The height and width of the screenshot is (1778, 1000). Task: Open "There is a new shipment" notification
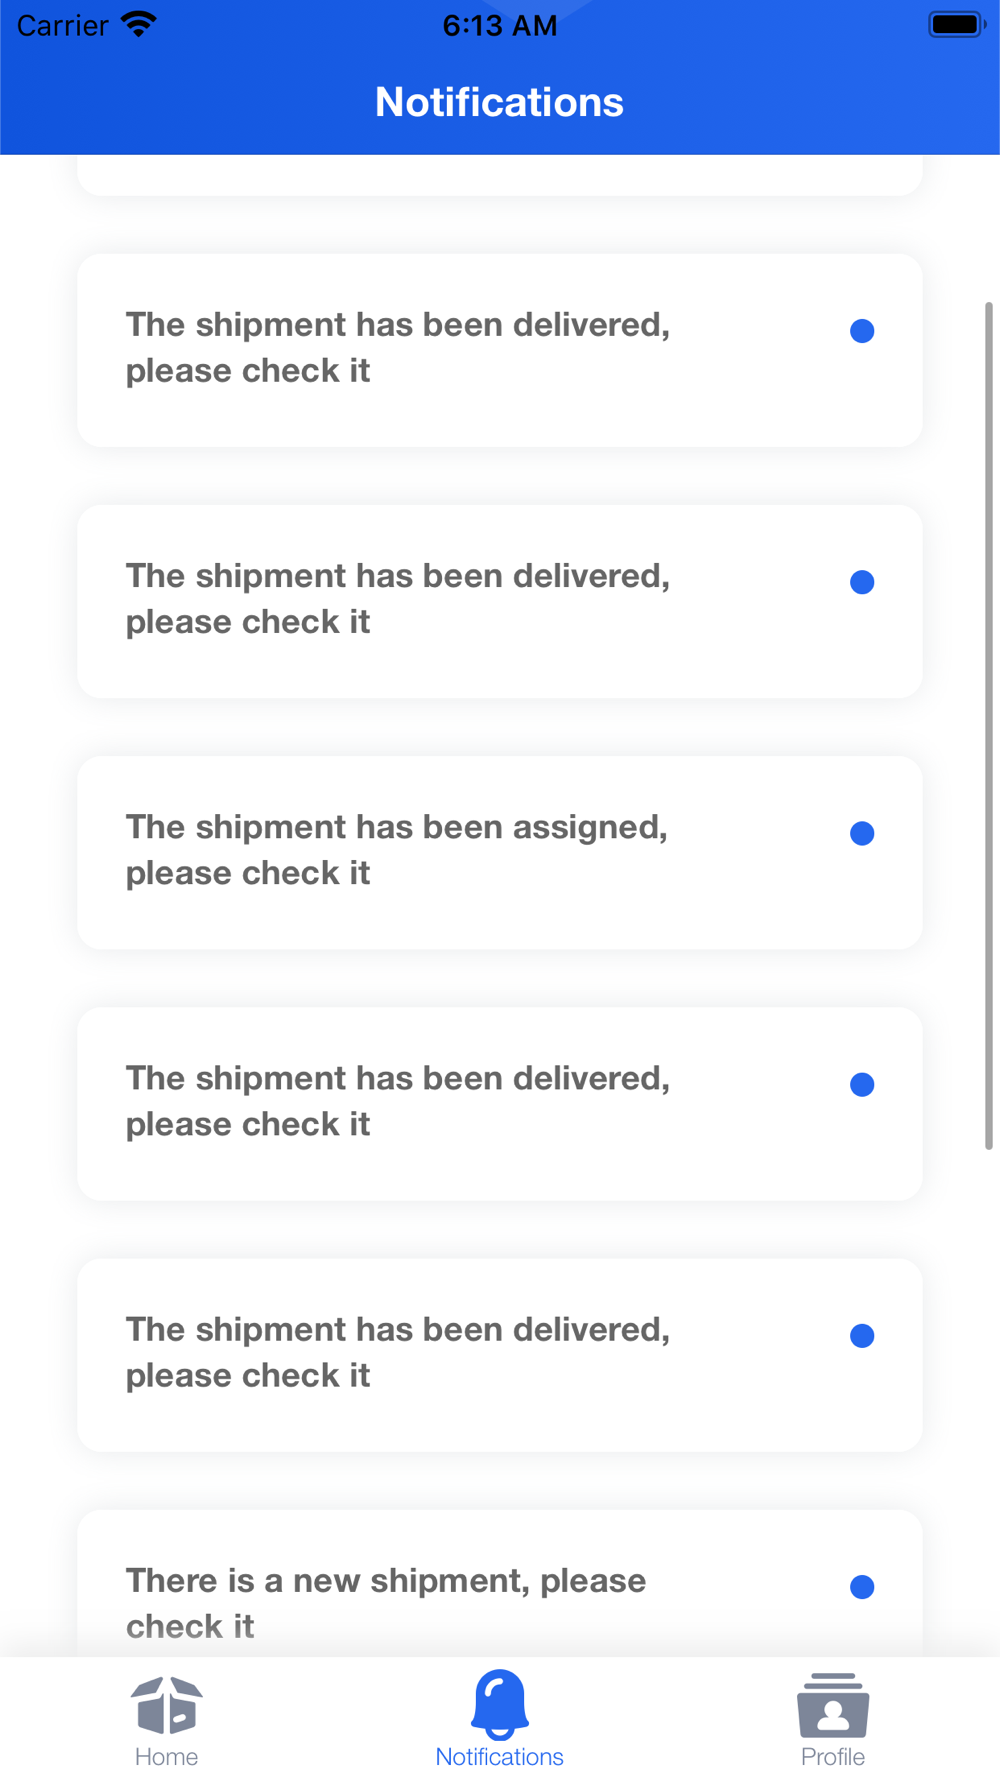coord(499,1584)
